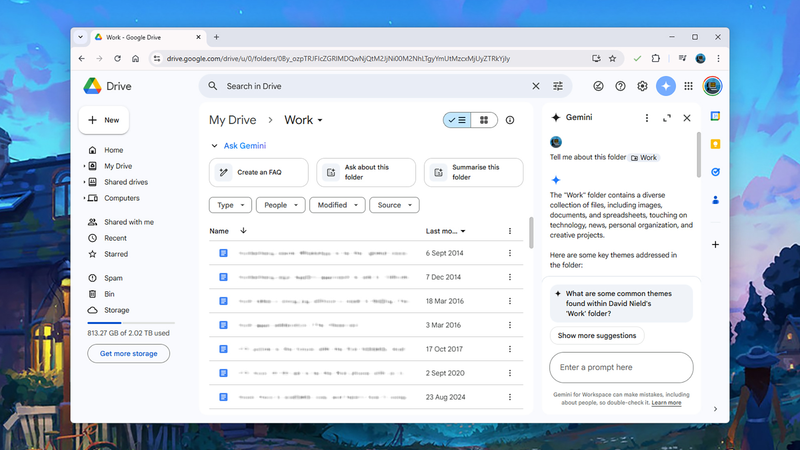Open the Help question mark menu
The width and height of the screenshot is (800, 450).
pyautogui.click(x=620, y=86)
